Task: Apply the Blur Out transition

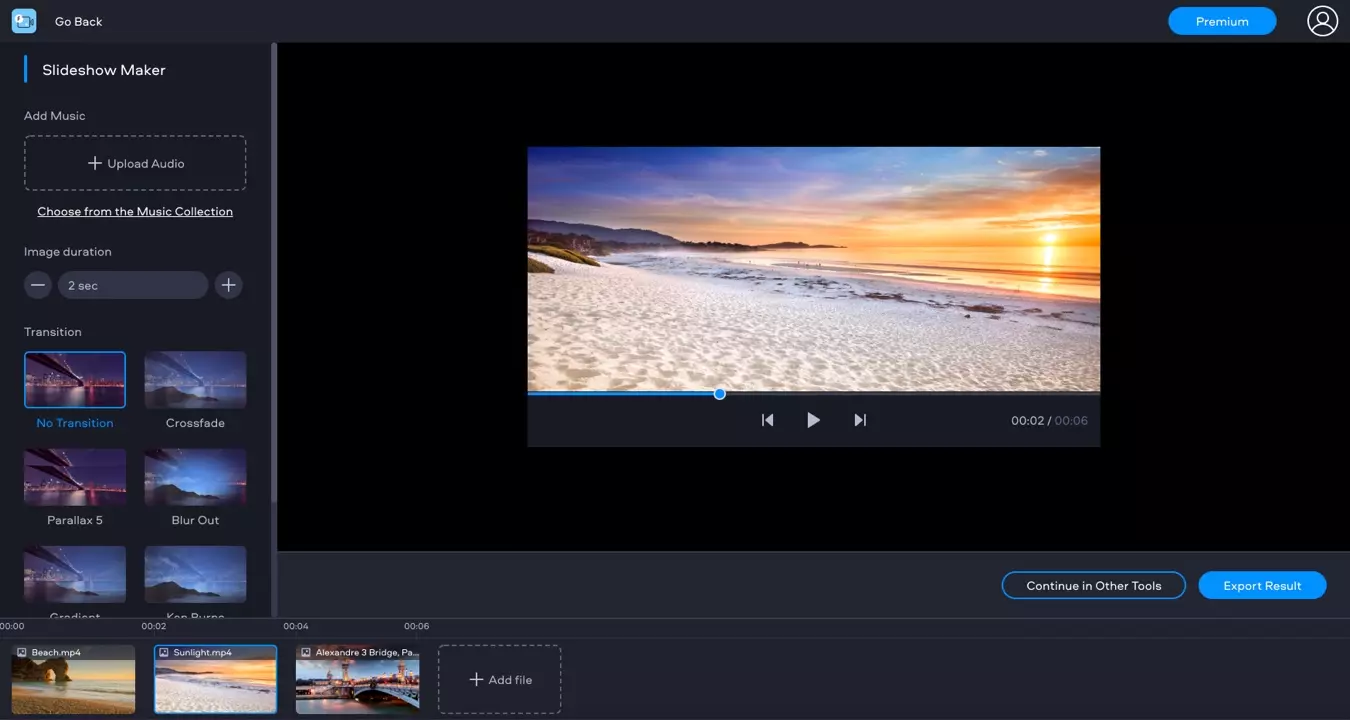Action: (x=195, y=477)
